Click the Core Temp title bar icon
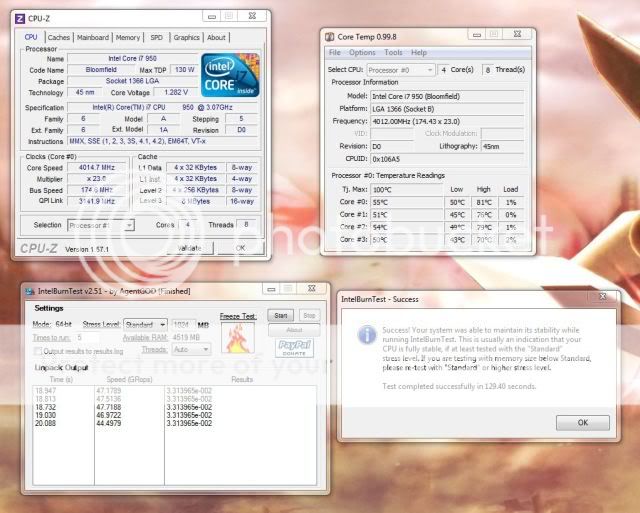This screenshot has height=513, width=640. [x=329, y=37]
